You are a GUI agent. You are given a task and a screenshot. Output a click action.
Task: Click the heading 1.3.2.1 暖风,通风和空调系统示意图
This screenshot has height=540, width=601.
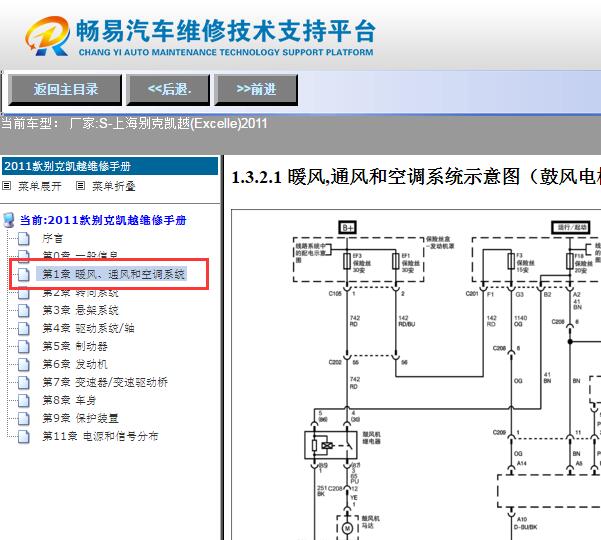click(x=416, y=177)
